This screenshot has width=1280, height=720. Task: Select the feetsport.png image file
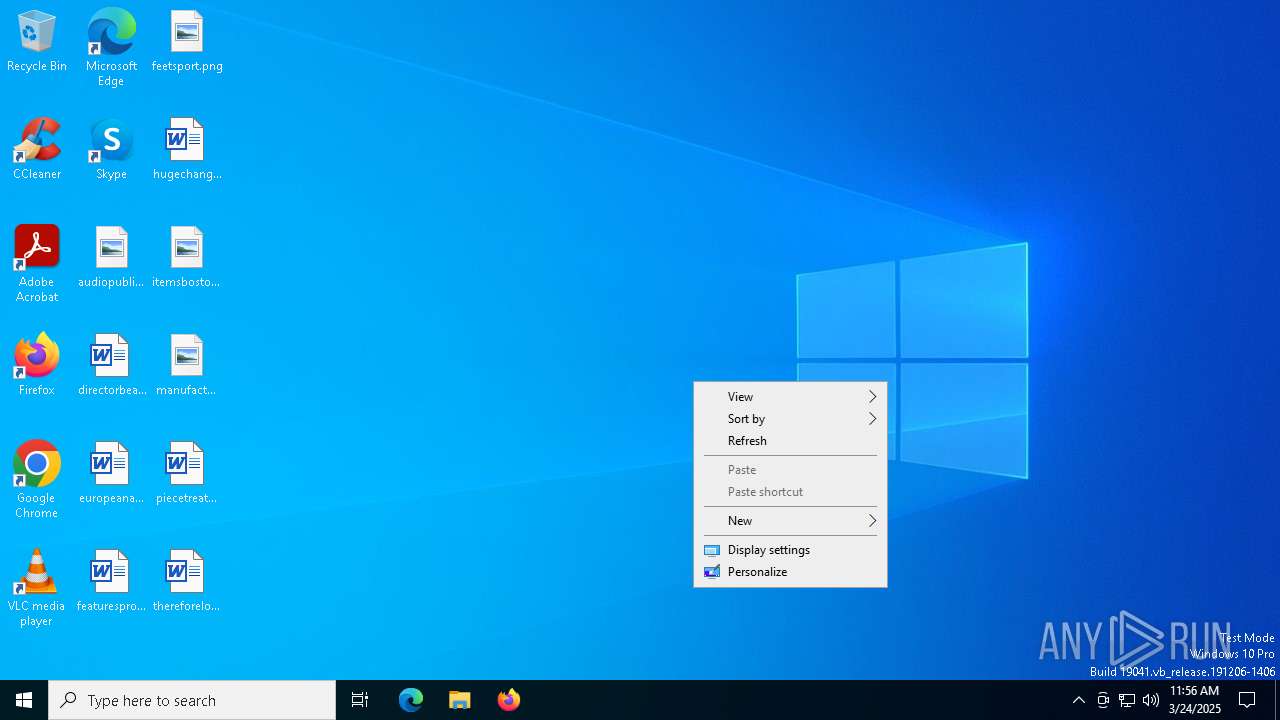[187, 42]
